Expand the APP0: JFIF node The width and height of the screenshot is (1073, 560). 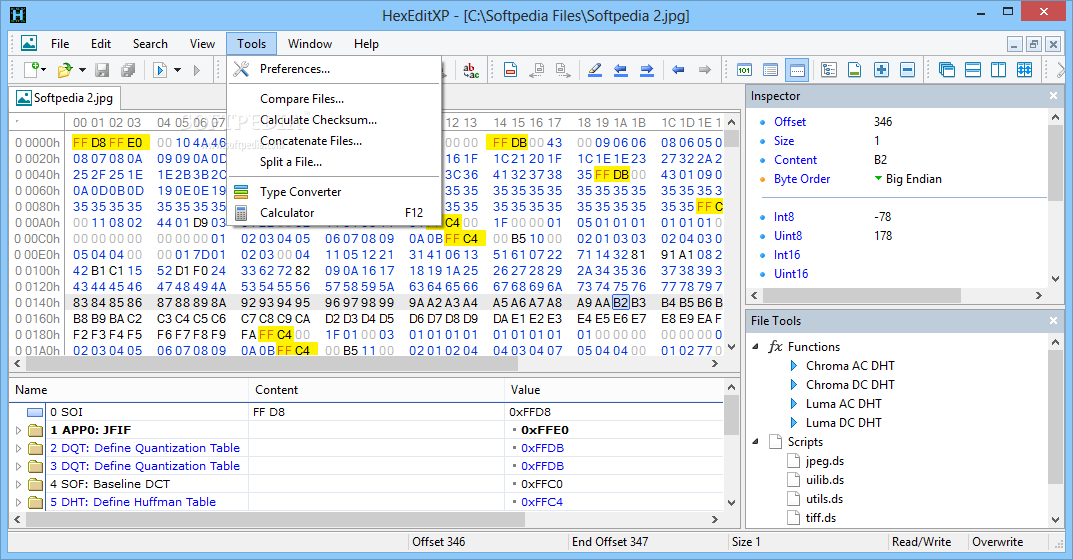[x=18, y=431]
